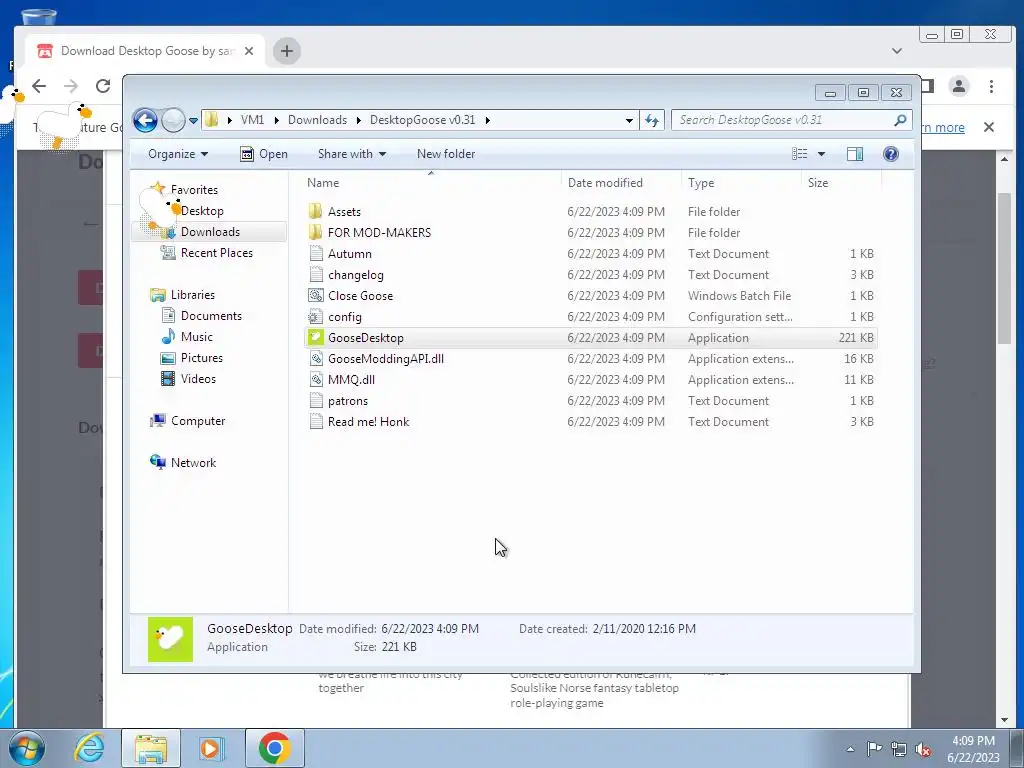Open Chrome tab search chevron

tap(897, 51)
